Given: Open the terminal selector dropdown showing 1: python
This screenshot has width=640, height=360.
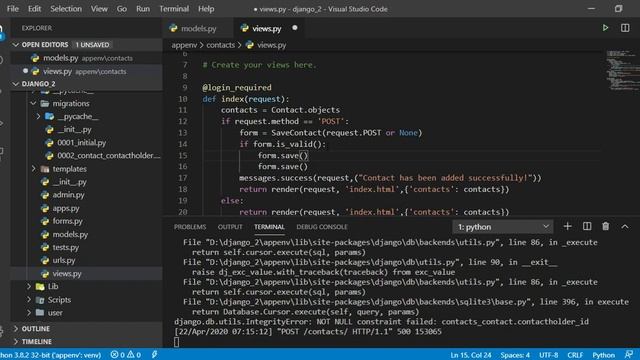Looking at the screenshot, I should coord(503,227).
